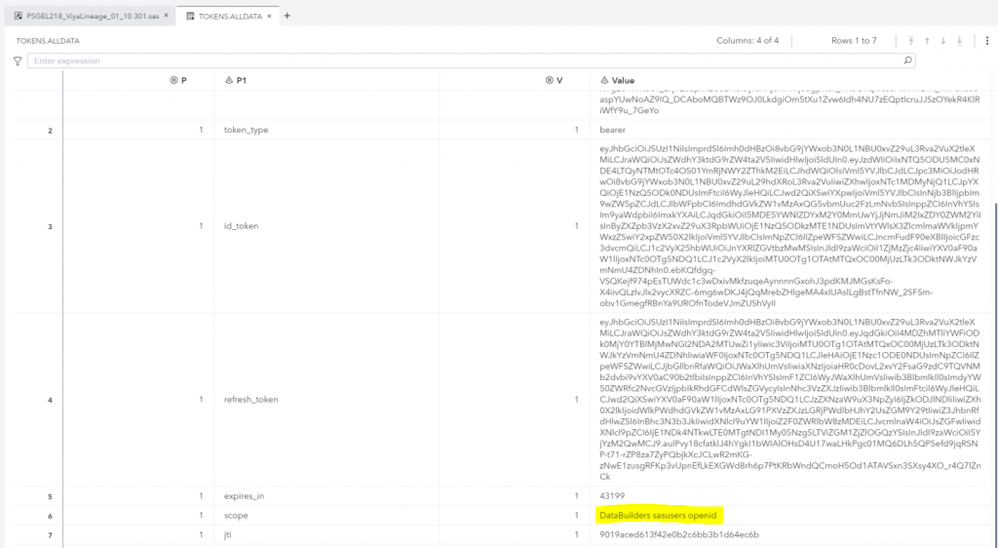Select row number 7 header

click(x=38, y=535)
